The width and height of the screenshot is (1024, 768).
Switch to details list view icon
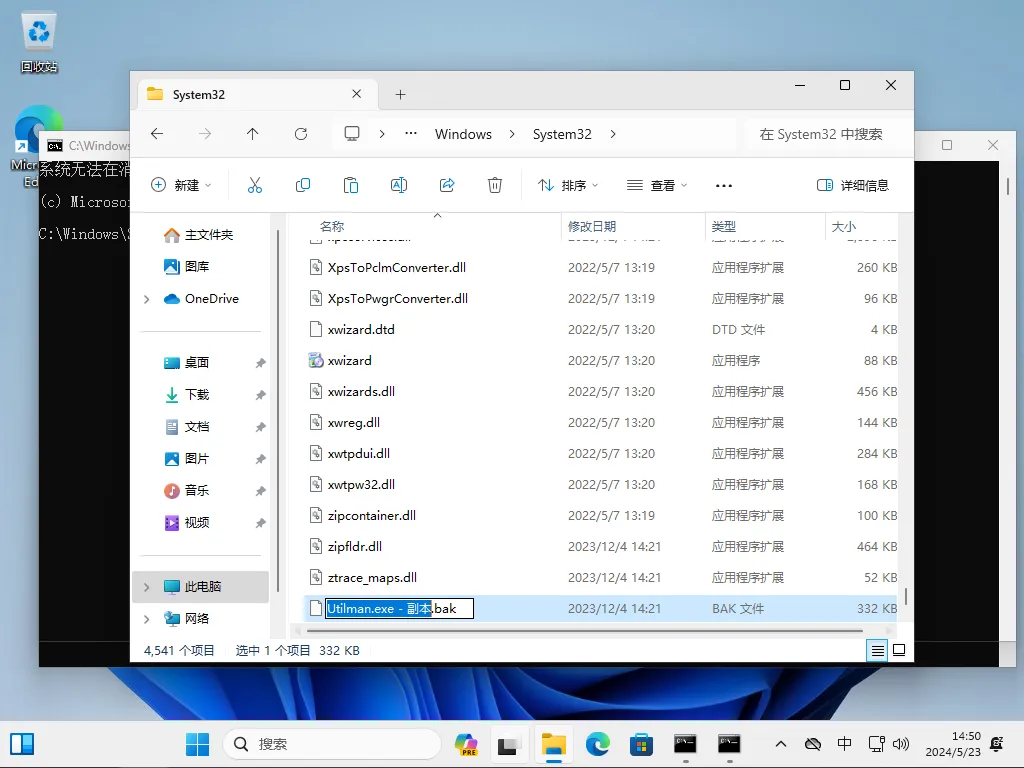coord(877,650)
